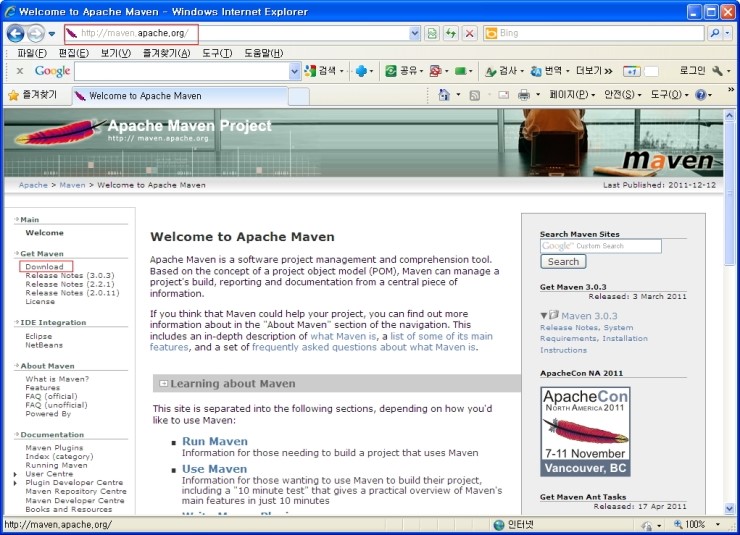Click the Print icon in command bar
The image size is (740, 535).
pos(524,95)
